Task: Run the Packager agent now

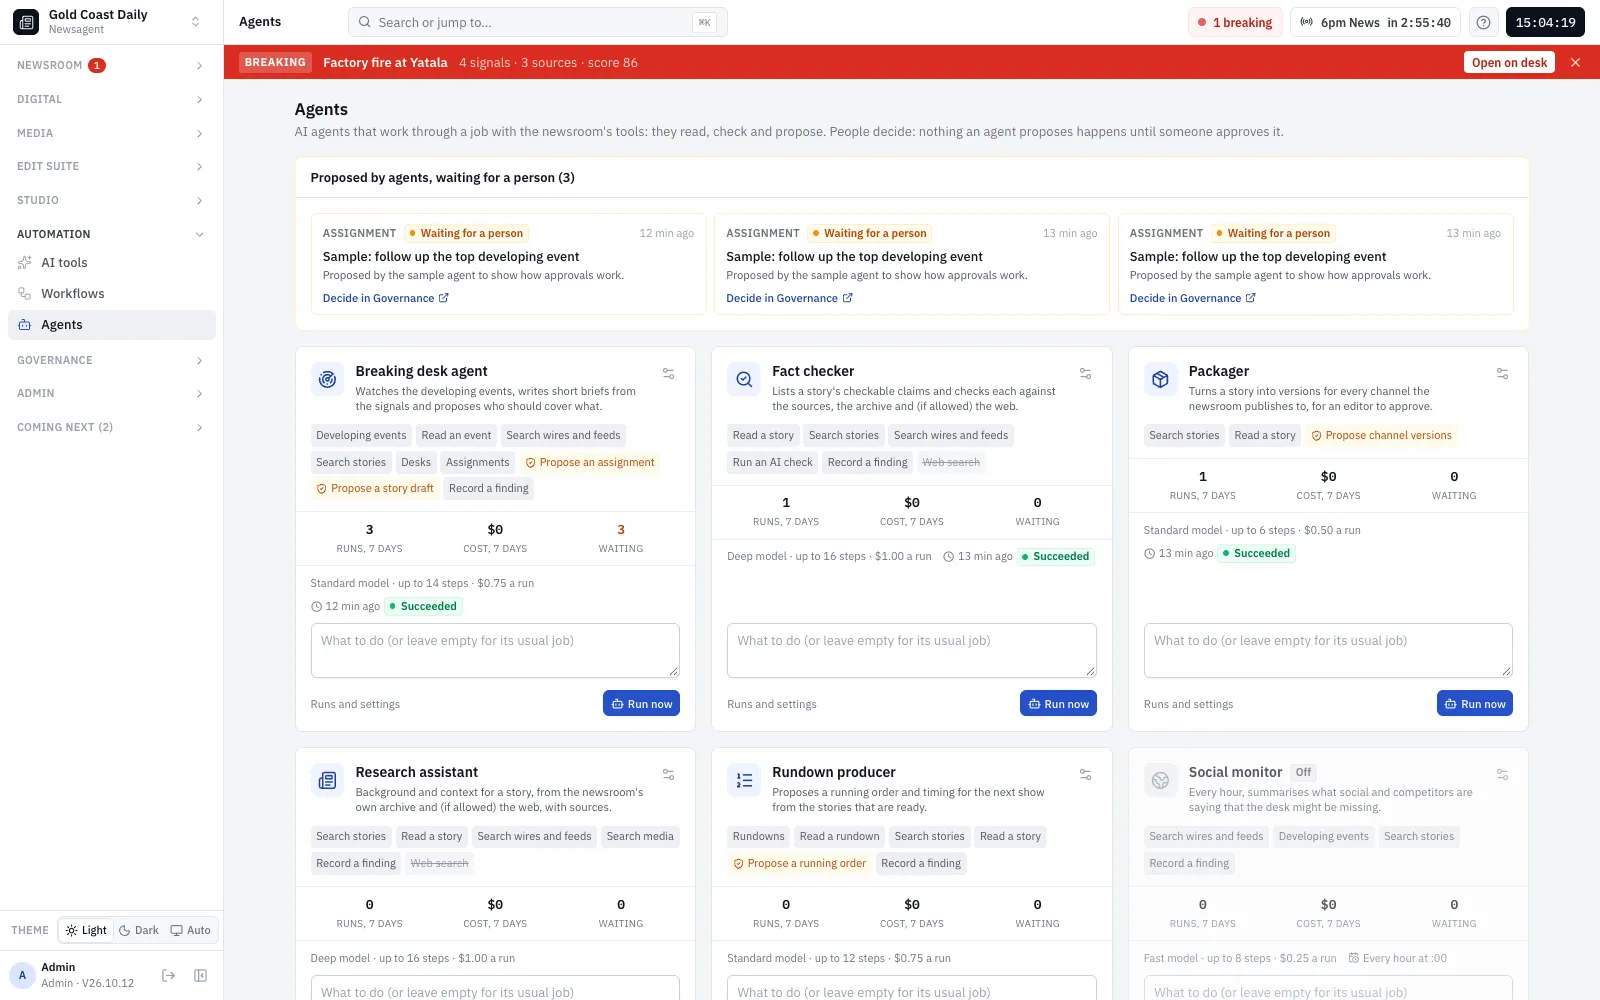Action: click(x=1475, y=704)
